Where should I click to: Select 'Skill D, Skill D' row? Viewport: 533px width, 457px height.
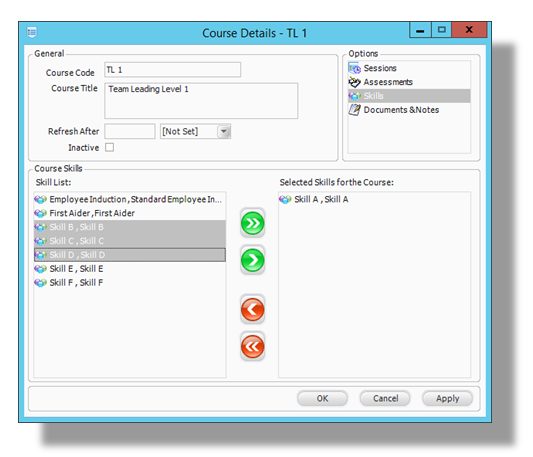130,255
